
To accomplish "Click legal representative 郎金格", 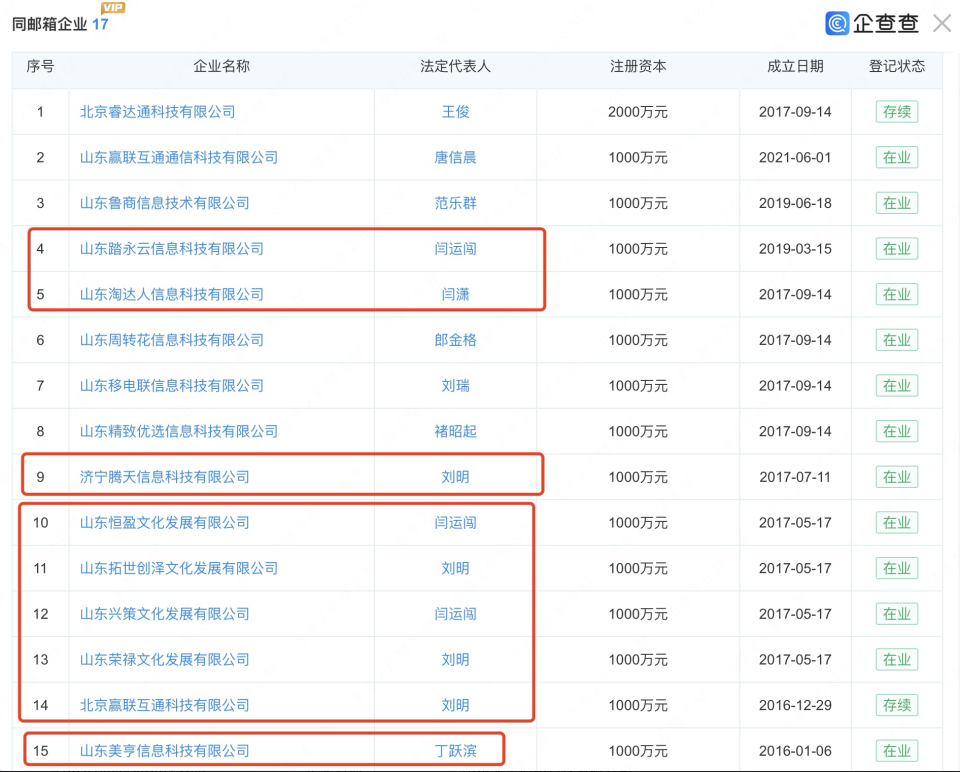I will [456, 340].
